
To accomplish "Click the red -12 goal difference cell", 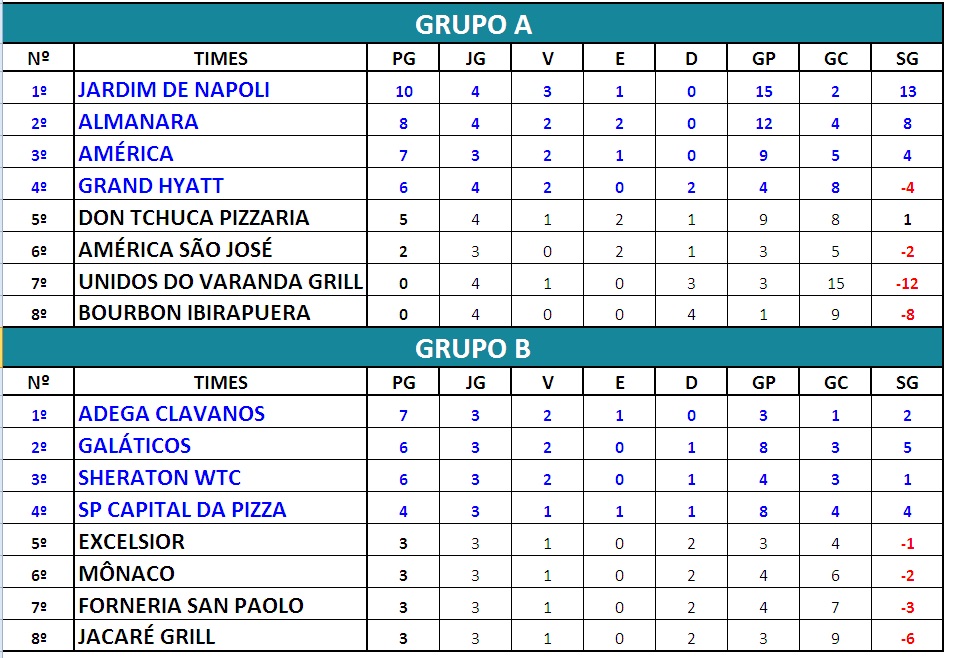I will 907,283.
